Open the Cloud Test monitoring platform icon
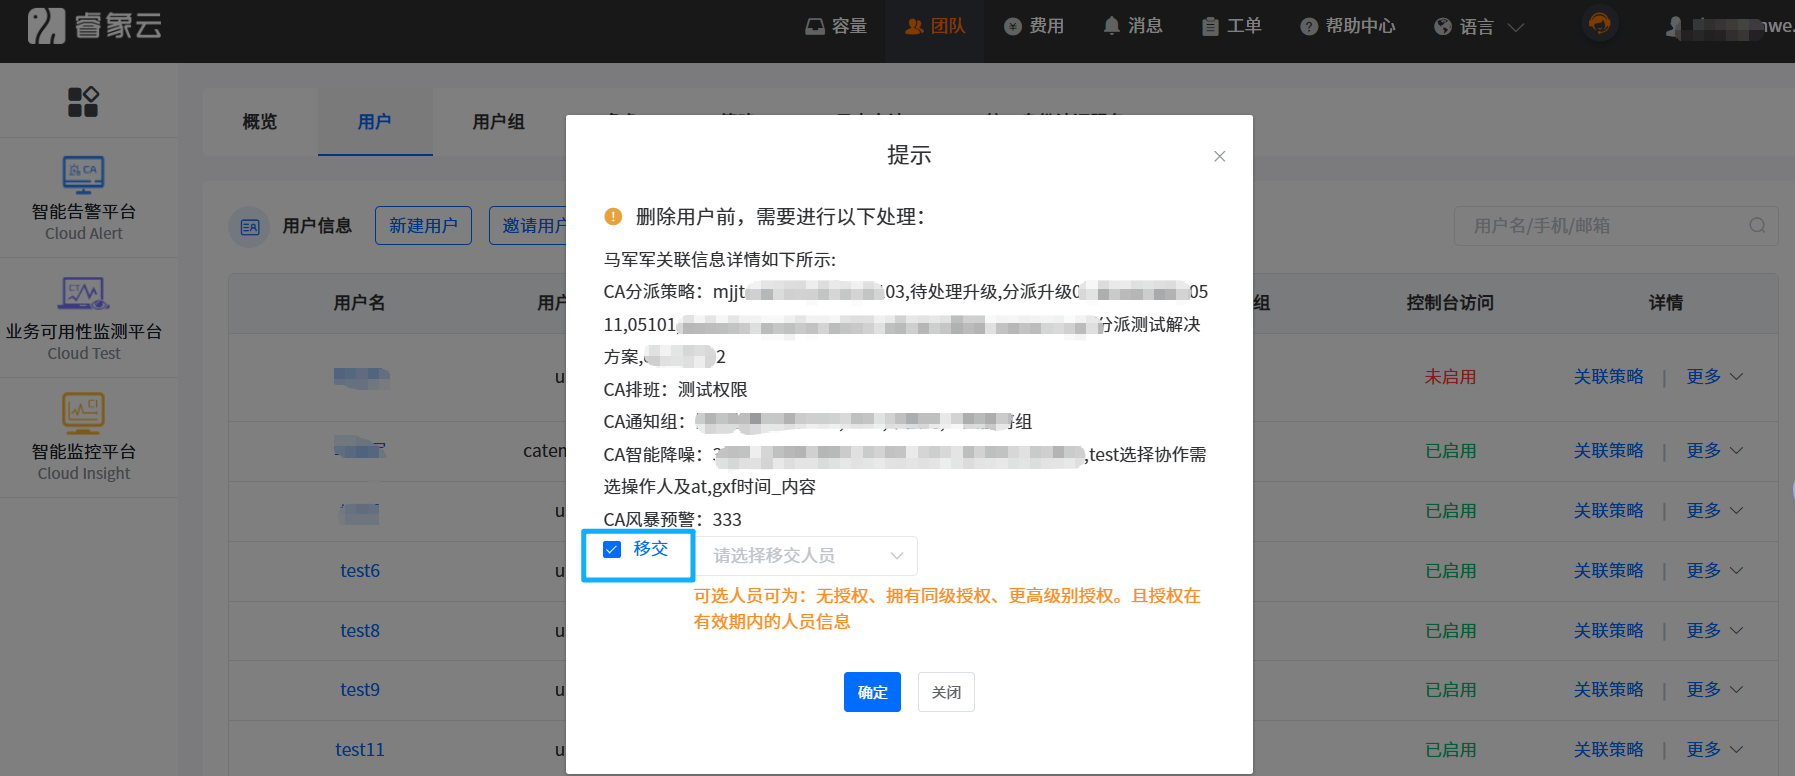 click(x=83, y=294)
